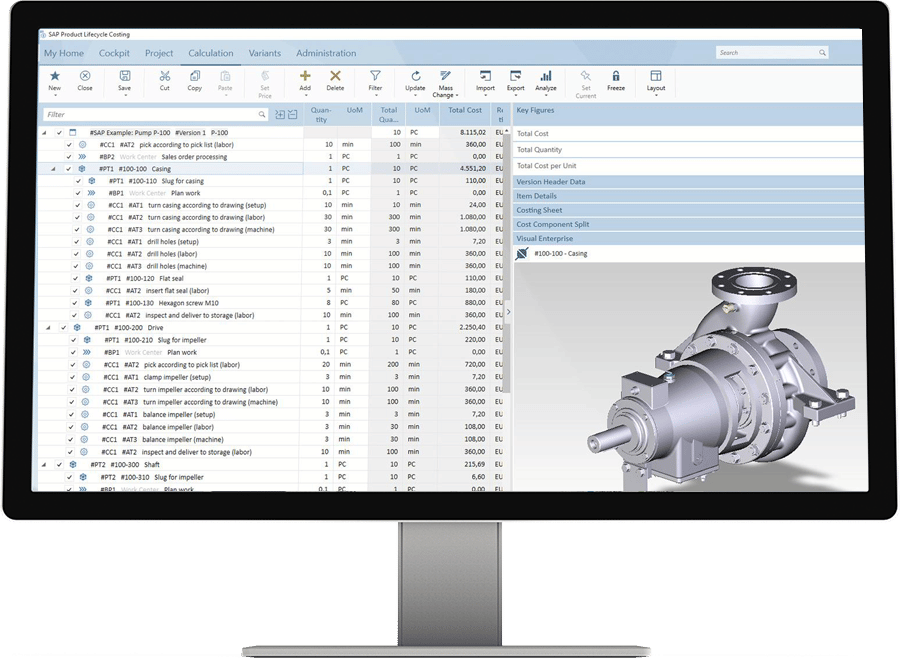Toggle checkbox for clamp impeller (setup) row
Viewport: 900px width, 658px height.
click(72, 377)
